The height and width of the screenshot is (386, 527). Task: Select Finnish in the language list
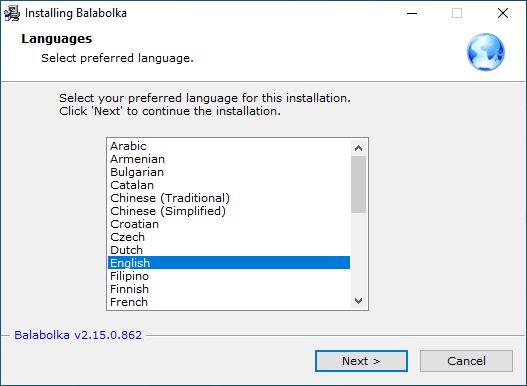coord(229,289)
